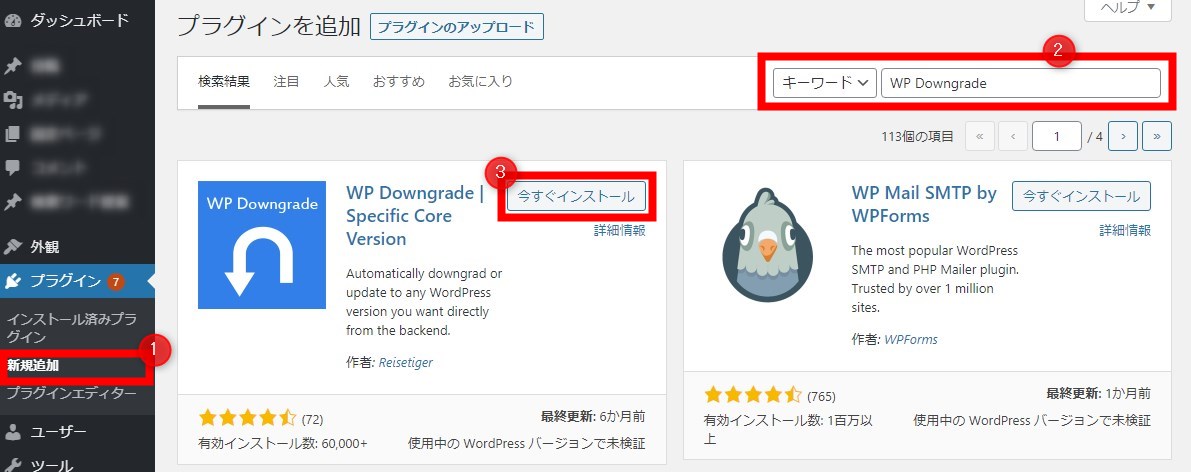The image size is (1191, 472).
Task: Click the blurred pages sidebar icon
Action: (x=13, y=134)
